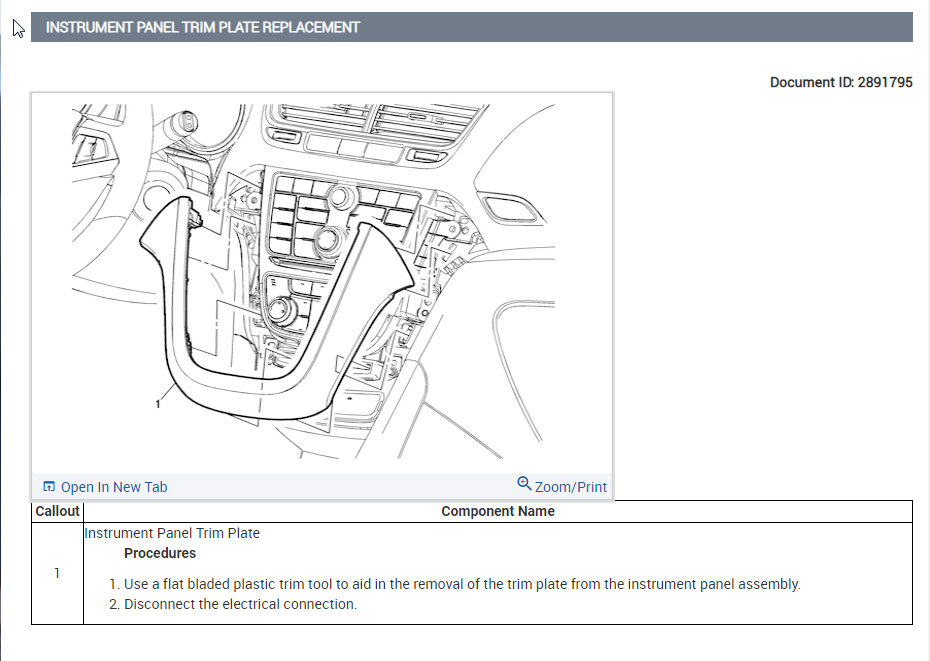Click callout label 1 in the diagram
The height and width of the screenshot is (661, 930).
point(158,404)
